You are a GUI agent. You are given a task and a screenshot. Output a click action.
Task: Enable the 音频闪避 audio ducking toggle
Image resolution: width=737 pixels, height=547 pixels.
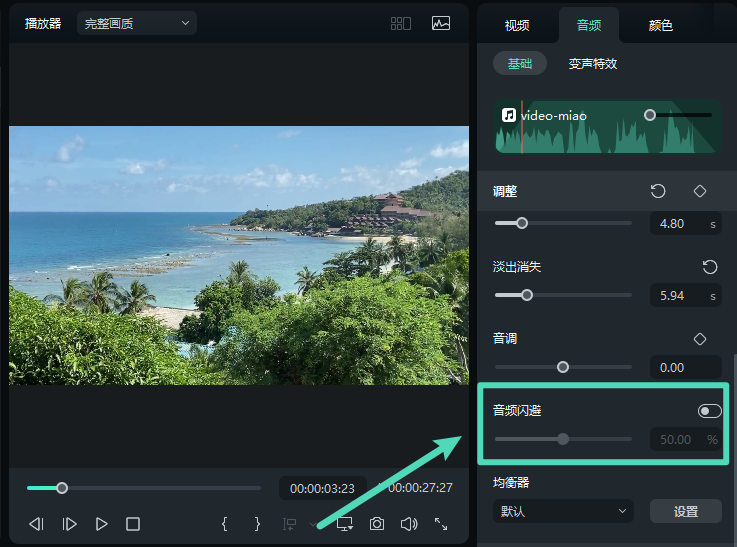coord(709,411)
